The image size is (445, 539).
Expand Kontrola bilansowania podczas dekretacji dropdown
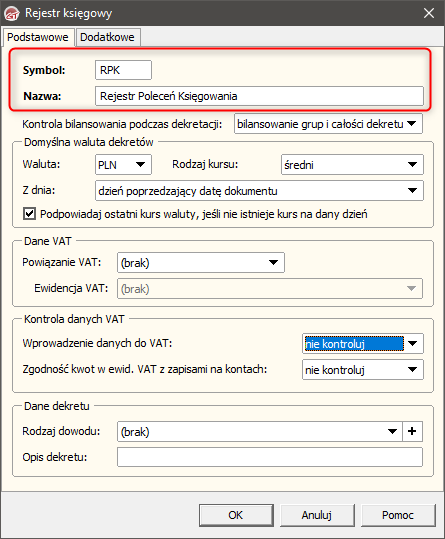click(x=329, y=124)
